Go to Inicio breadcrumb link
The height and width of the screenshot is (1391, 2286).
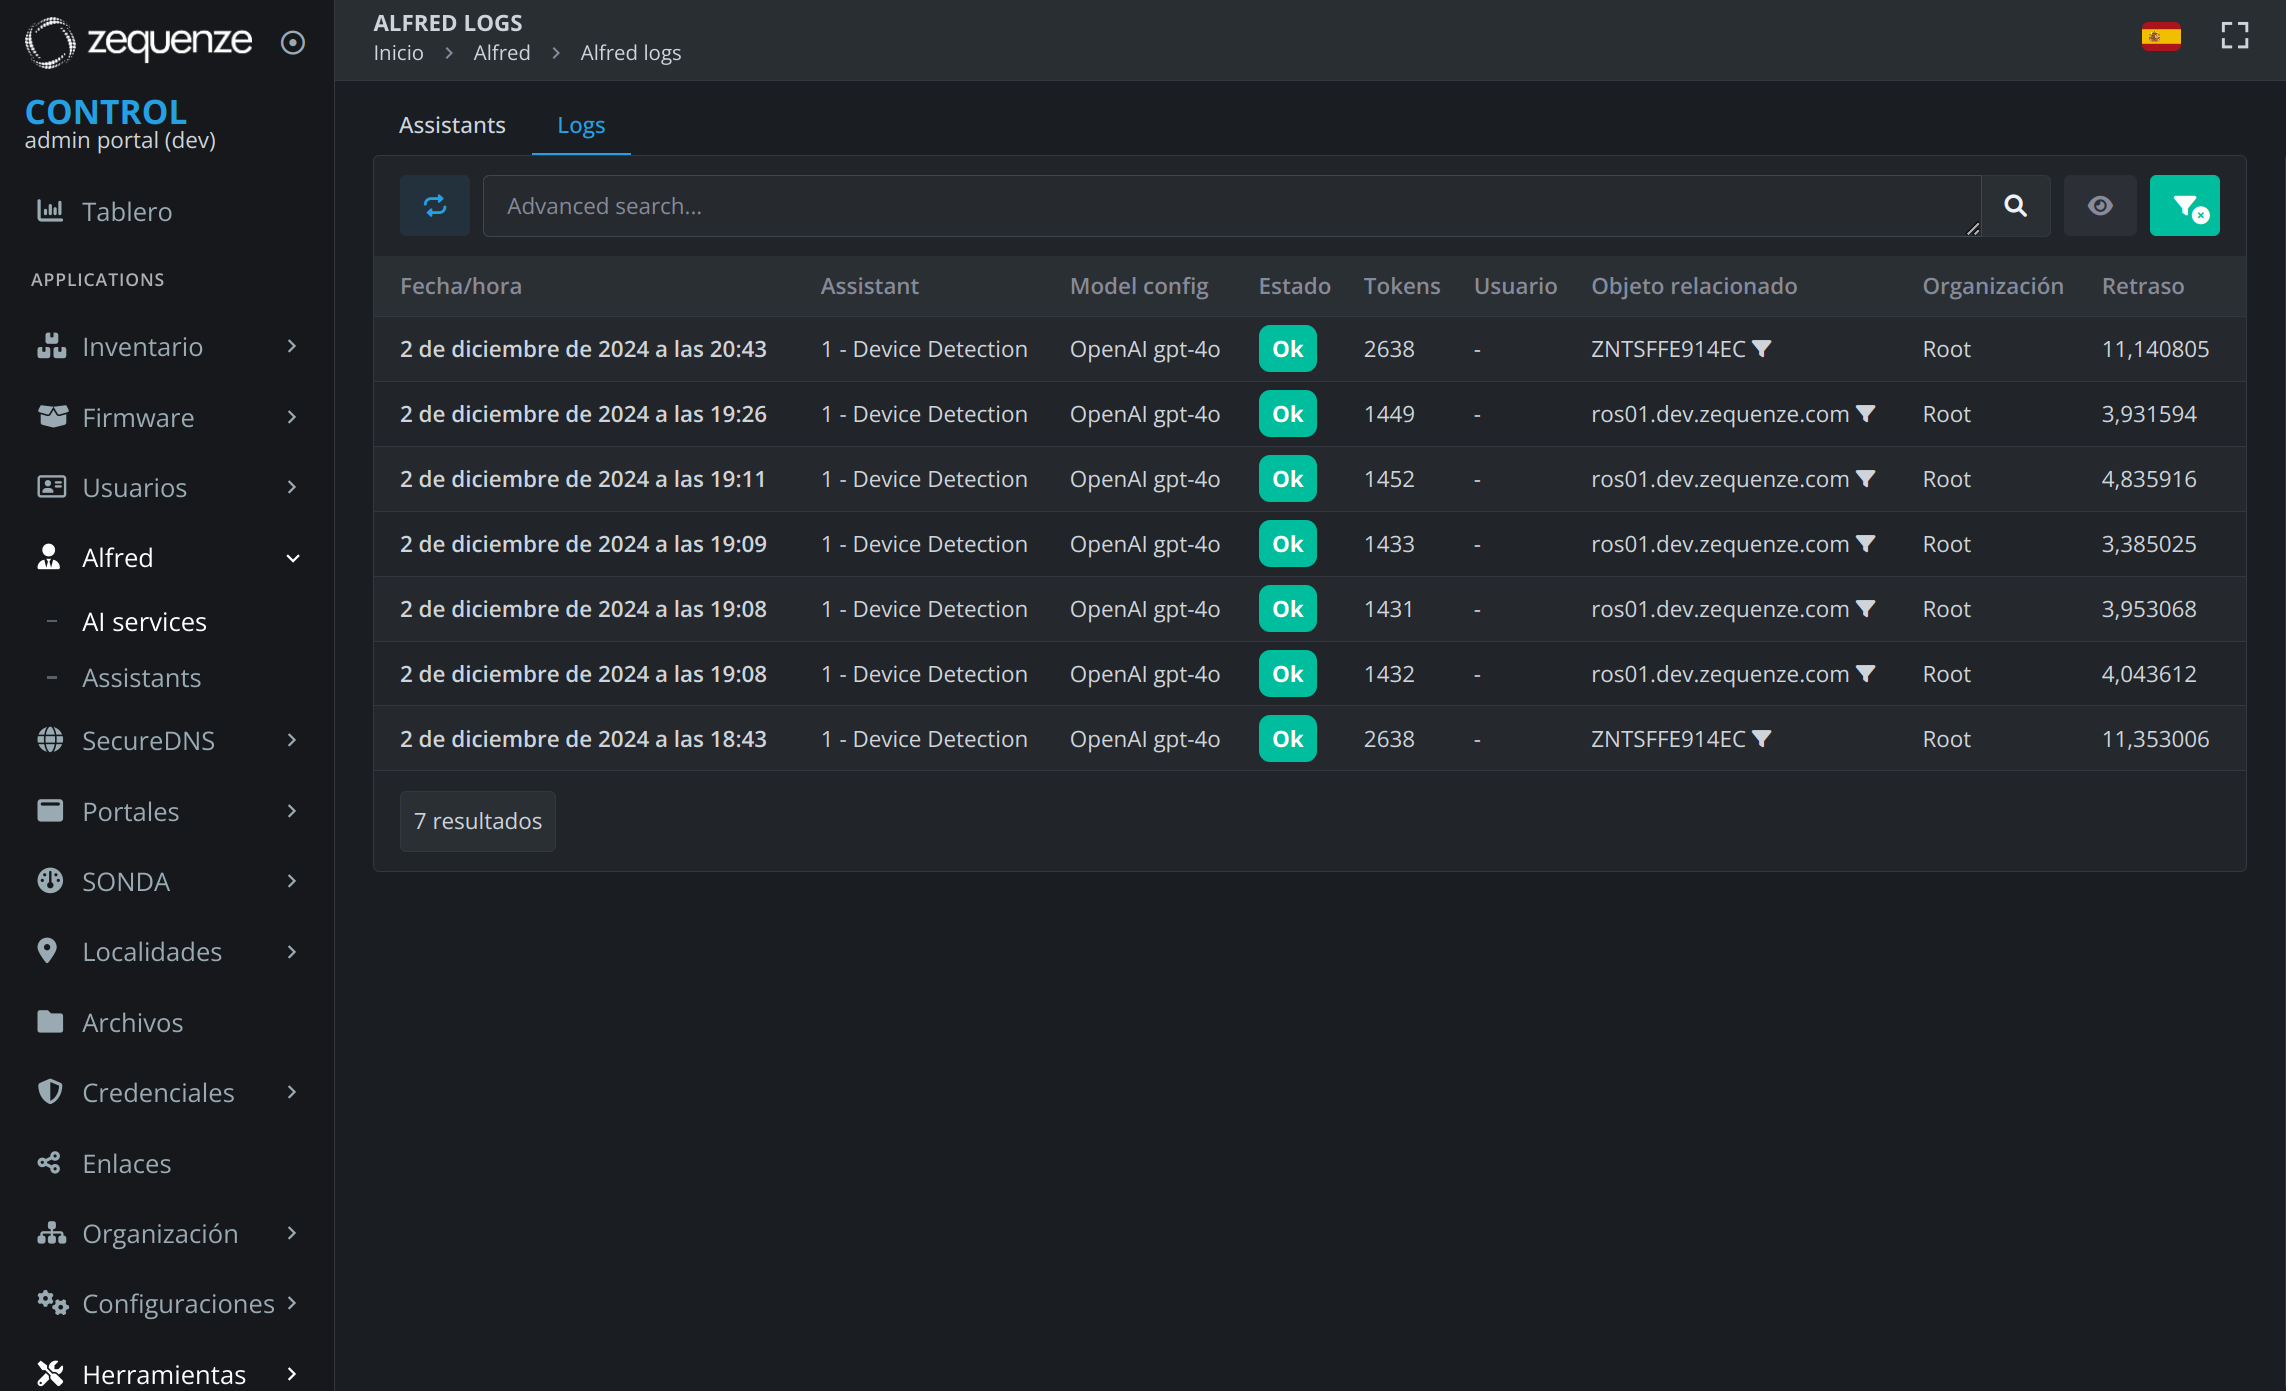(x=398, y=53)
